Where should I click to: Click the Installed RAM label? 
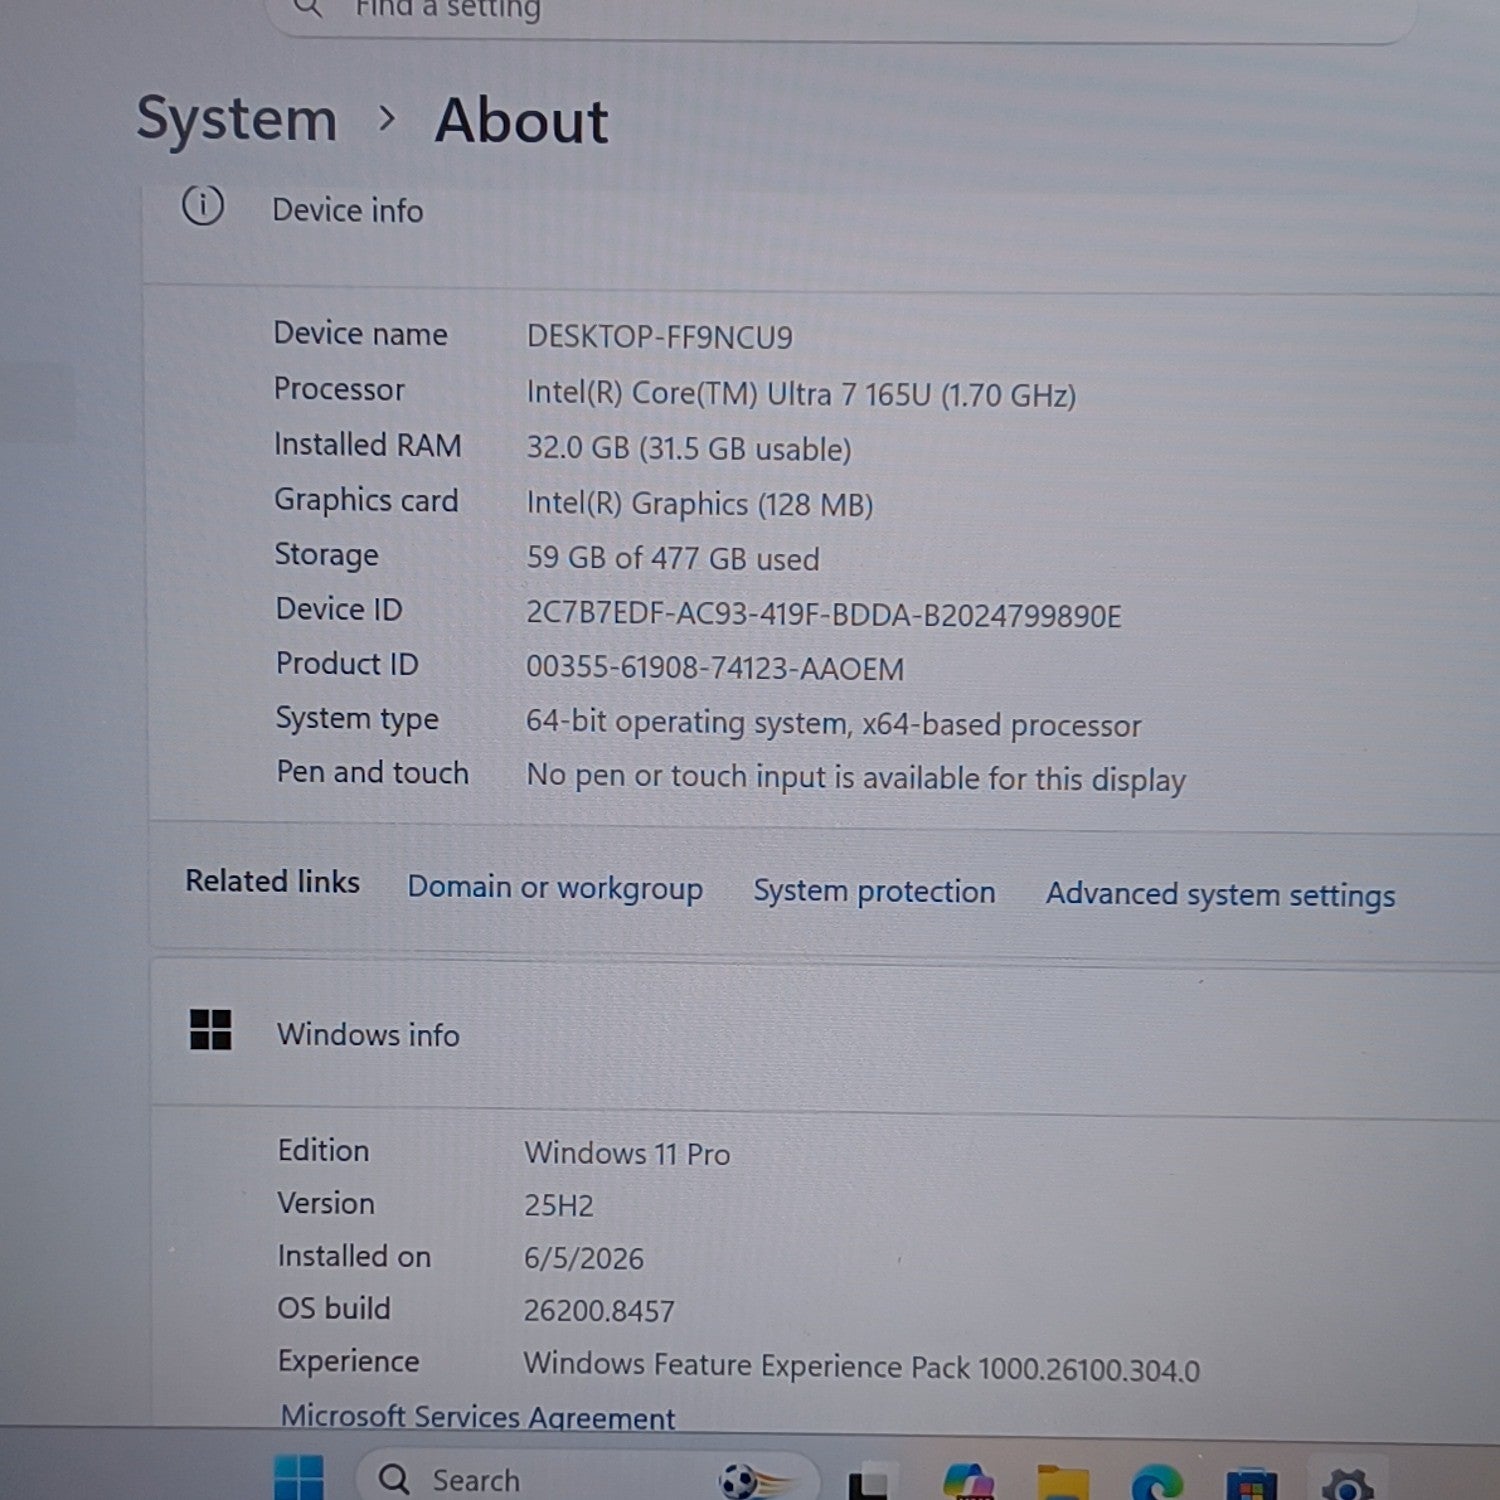pos(368,444)
